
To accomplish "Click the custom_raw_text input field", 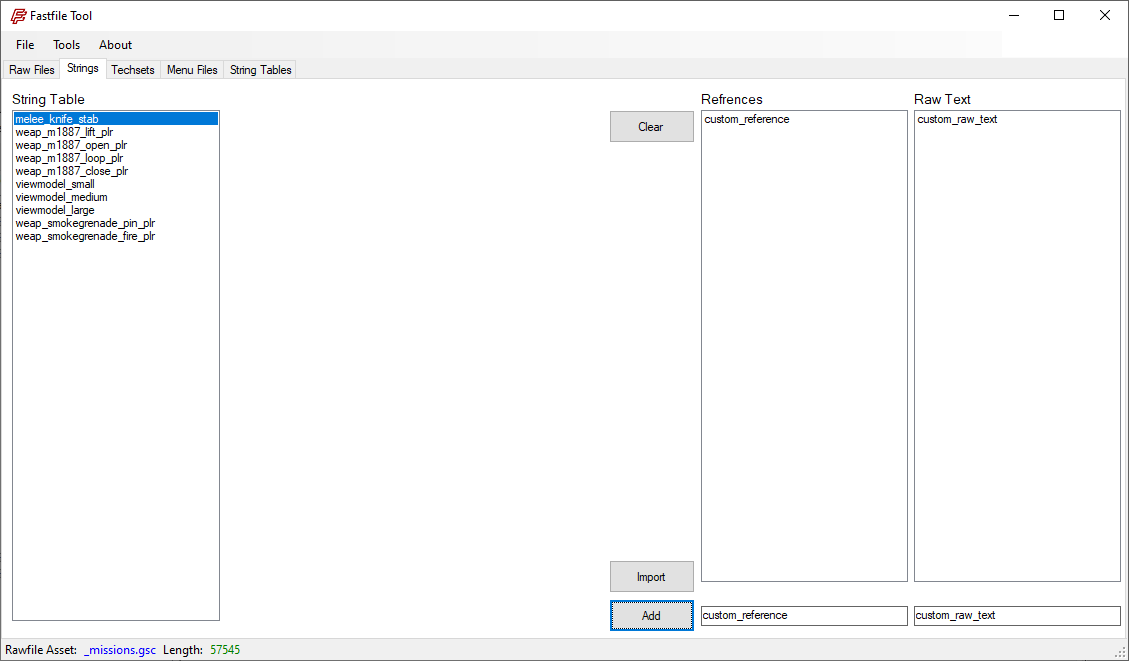I will tap(1016, 616).
